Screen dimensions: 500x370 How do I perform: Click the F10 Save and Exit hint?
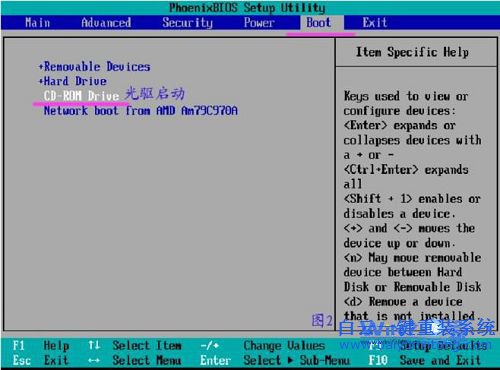pyautogui.click(x=424, y=360)
